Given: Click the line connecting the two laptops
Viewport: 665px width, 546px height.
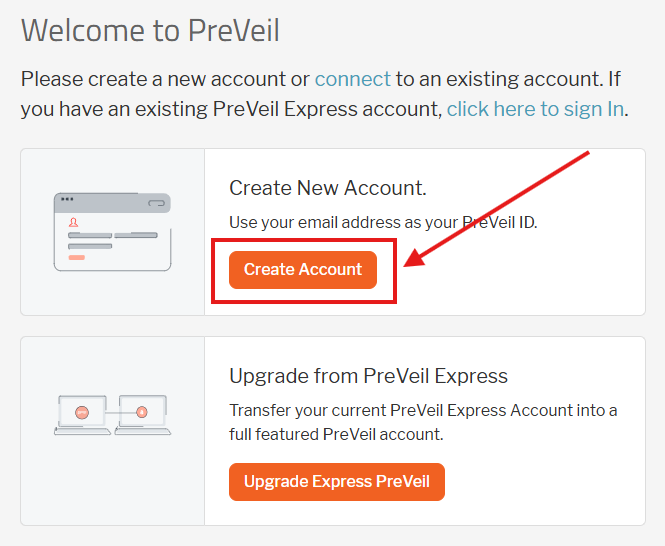Looking at the screenshot, I should 112,410.
